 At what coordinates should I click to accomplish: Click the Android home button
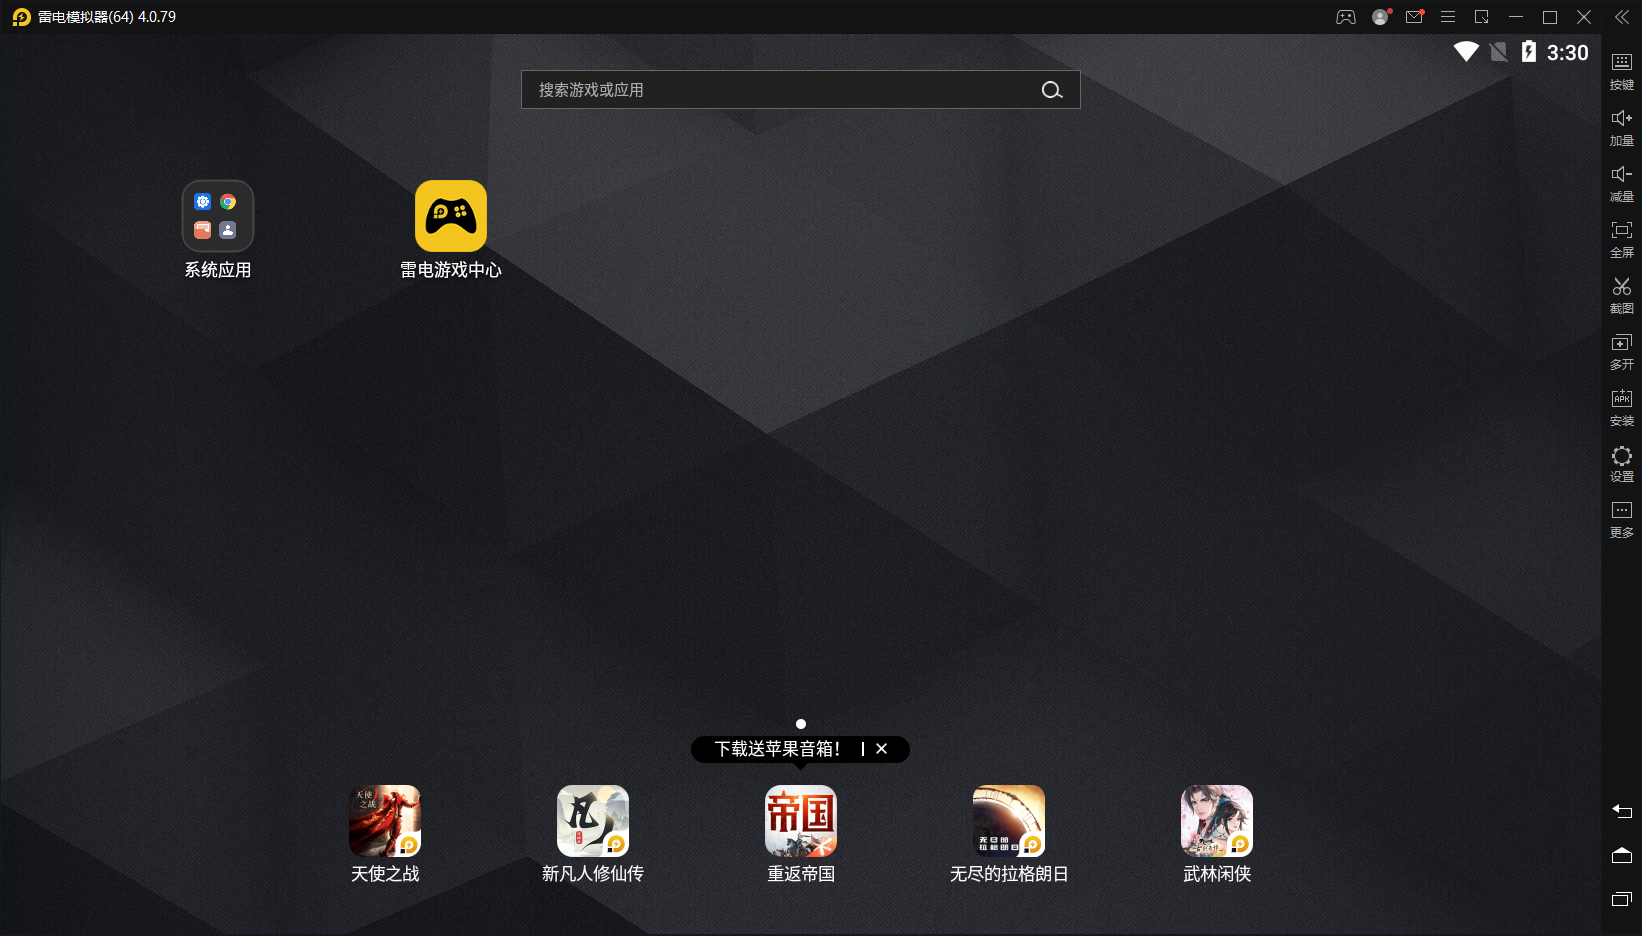pyautogui.click(x=1622, y=855)
